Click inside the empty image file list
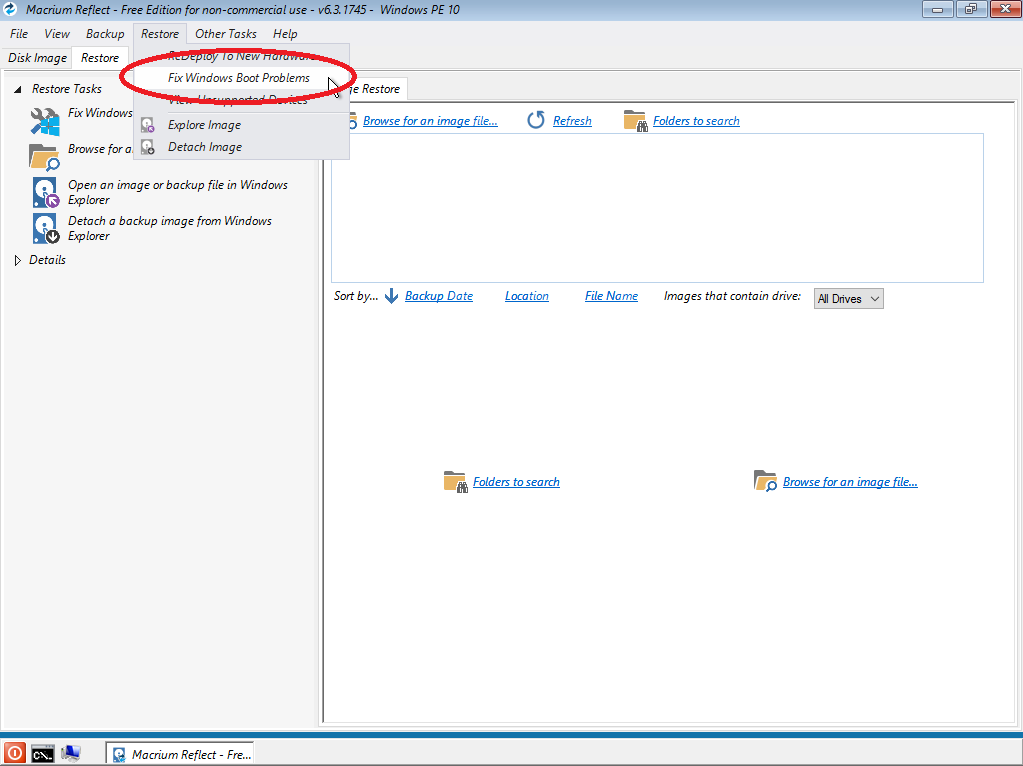The width and height of the screenshot is (1023, 766). [x=657, y=207]
